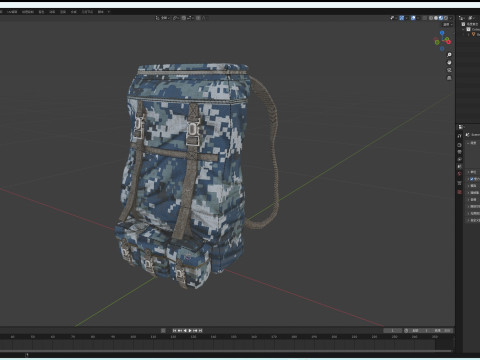Screen dimensions: 480x360
Task: Toggle viewport gizmos display
Action: 402,18
